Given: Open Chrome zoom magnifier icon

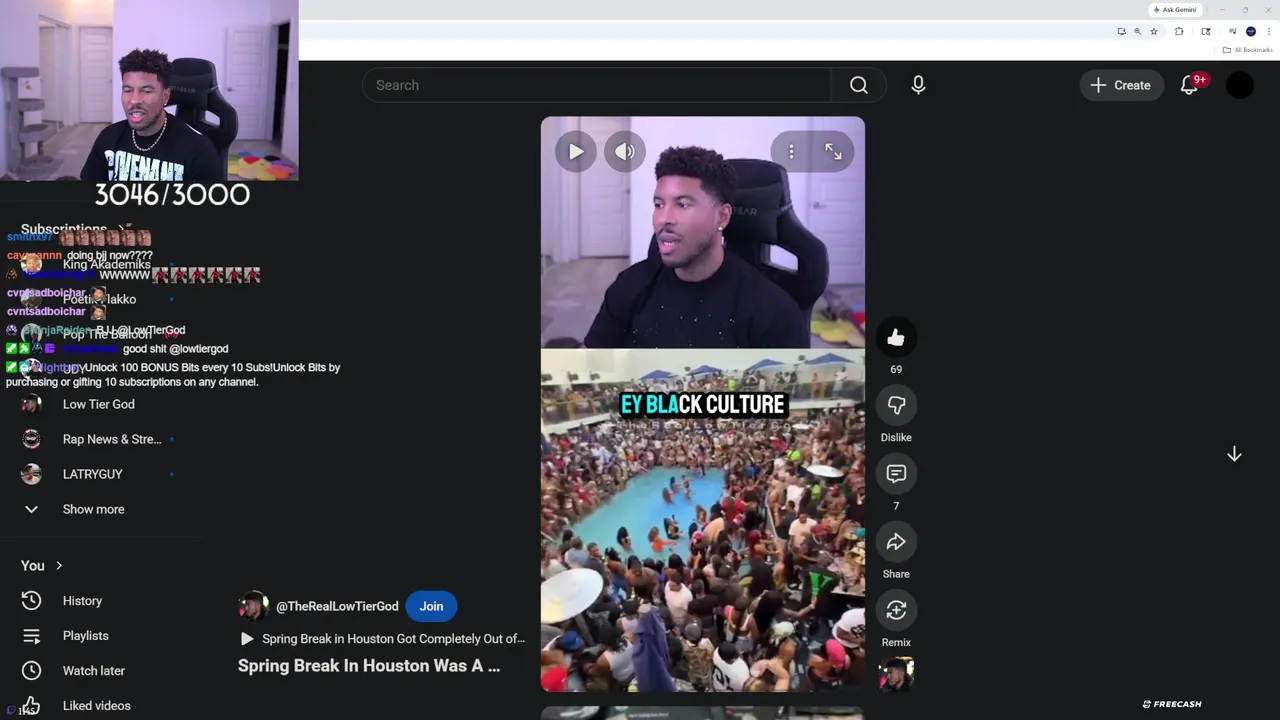Looking at the screenshot, I should pyautogui.click(x=1137, y=32).
